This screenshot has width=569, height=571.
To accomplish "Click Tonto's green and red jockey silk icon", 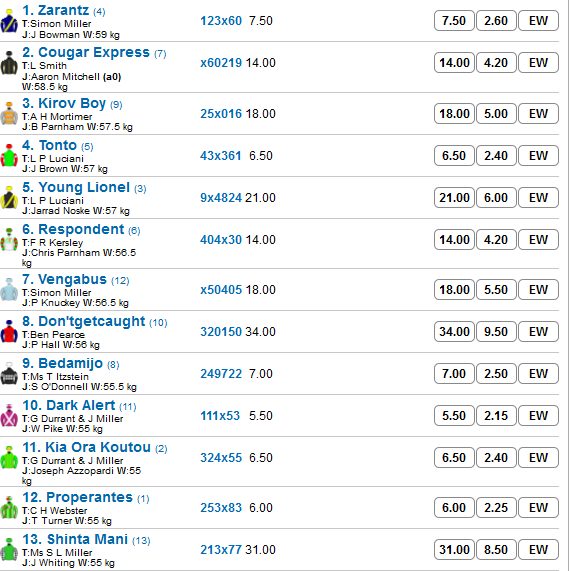I will point(9,156).
